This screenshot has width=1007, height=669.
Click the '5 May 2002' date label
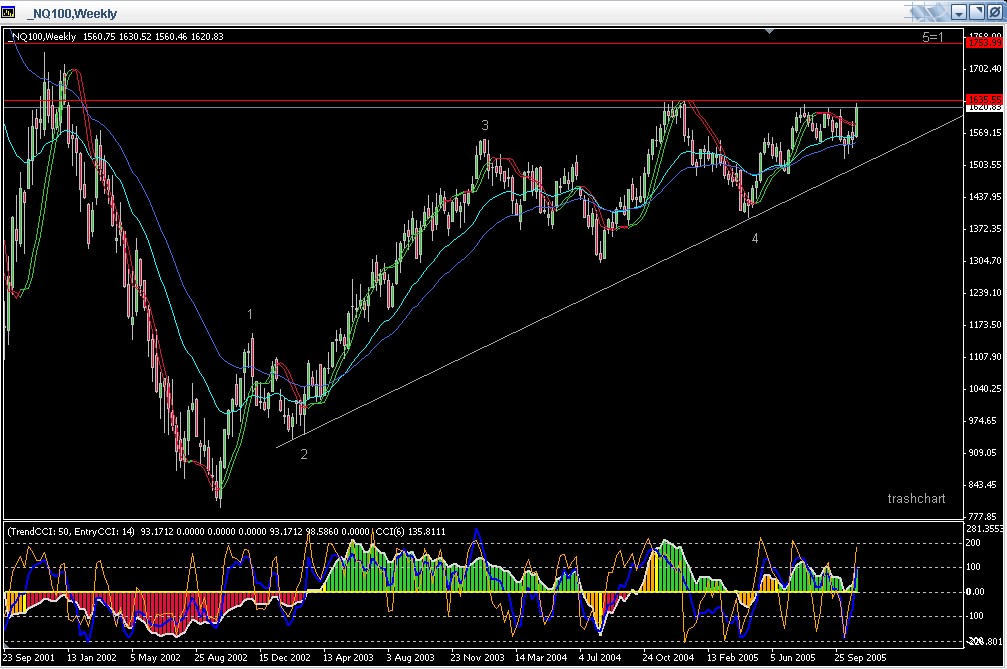point(155,657)
